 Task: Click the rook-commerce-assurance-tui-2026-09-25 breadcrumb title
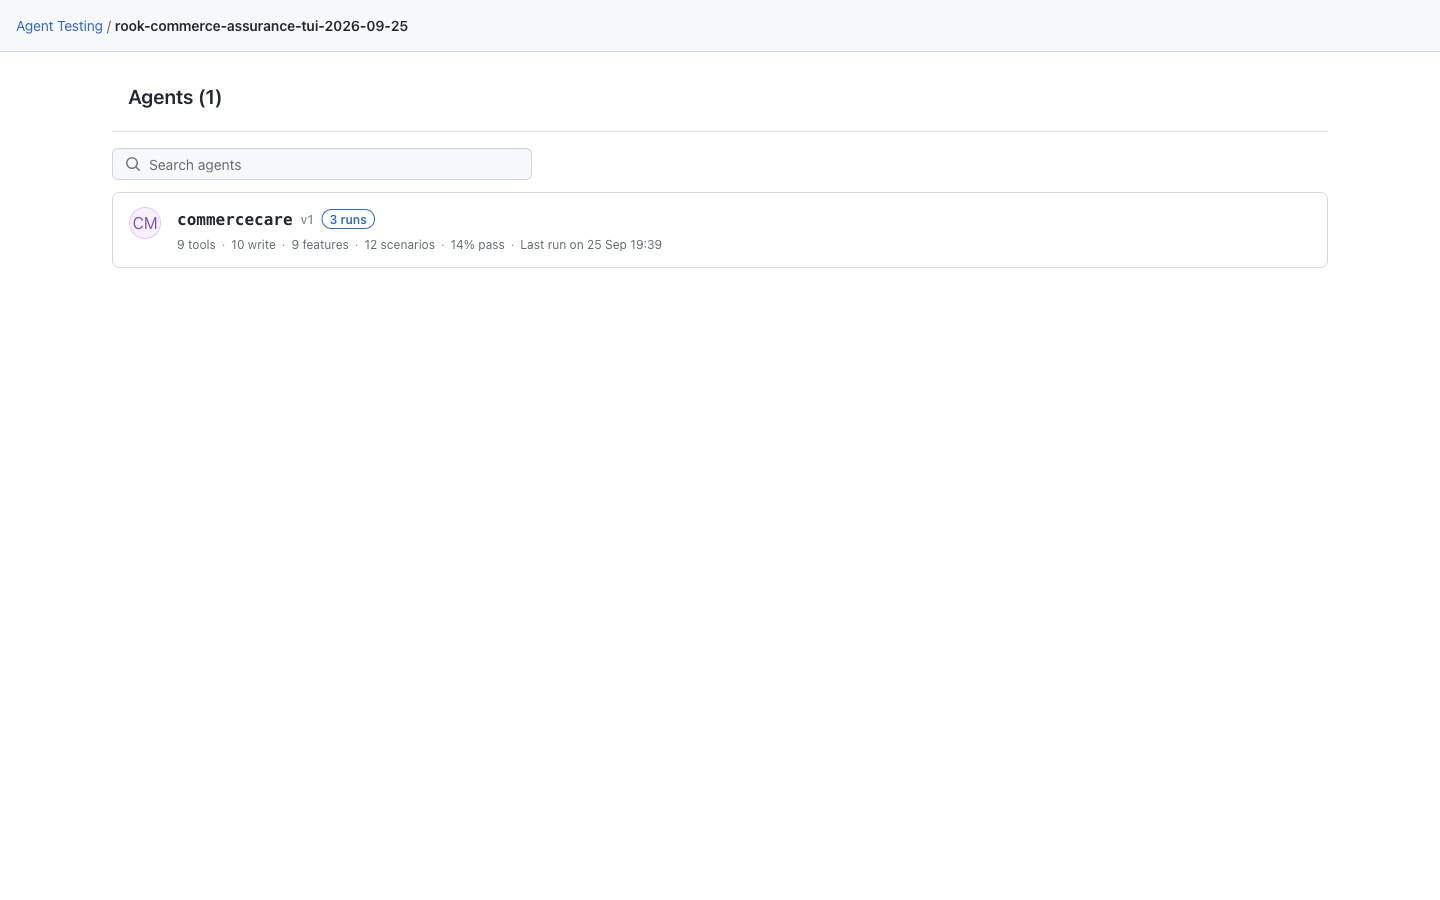click(261, 26)
